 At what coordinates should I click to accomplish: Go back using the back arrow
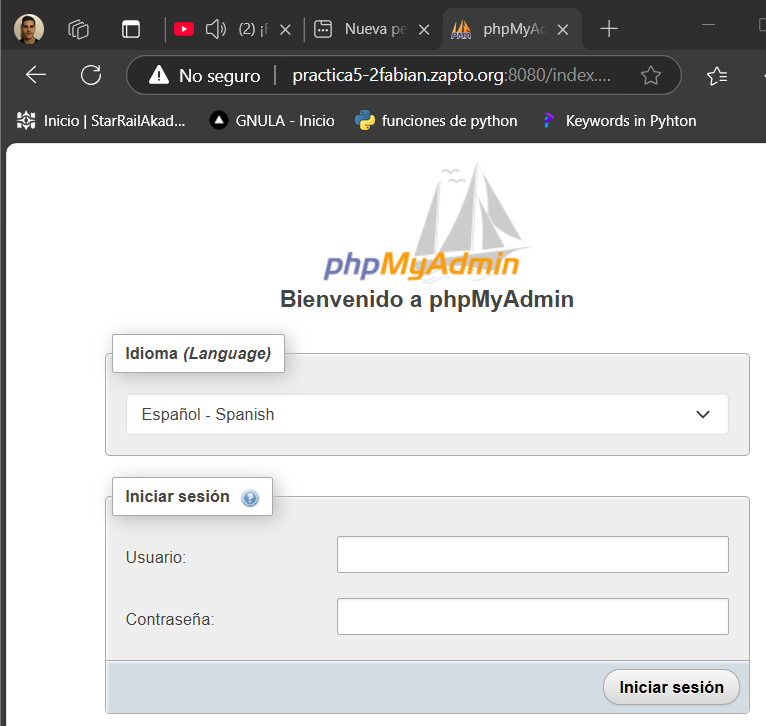pos(36,75)
